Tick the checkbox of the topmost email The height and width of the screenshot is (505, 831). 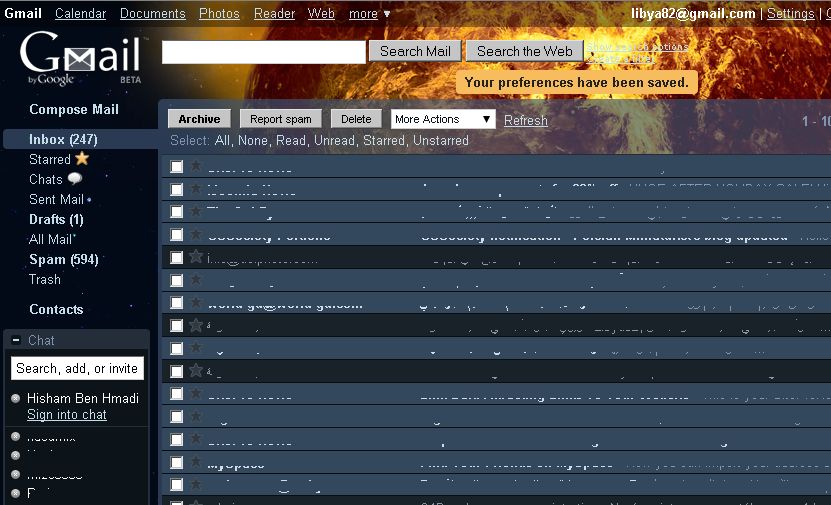coord(176,167)
